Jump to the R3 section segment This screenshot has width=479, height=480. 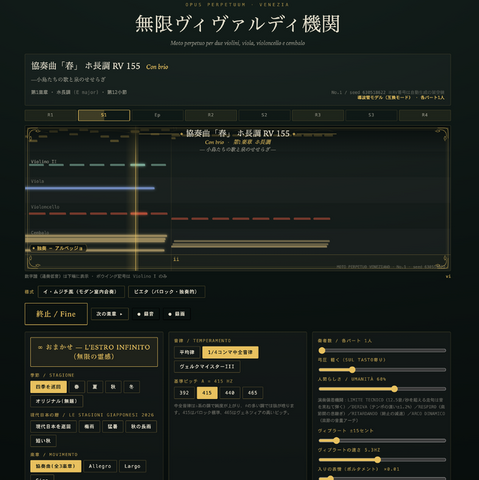pos(318,115)
